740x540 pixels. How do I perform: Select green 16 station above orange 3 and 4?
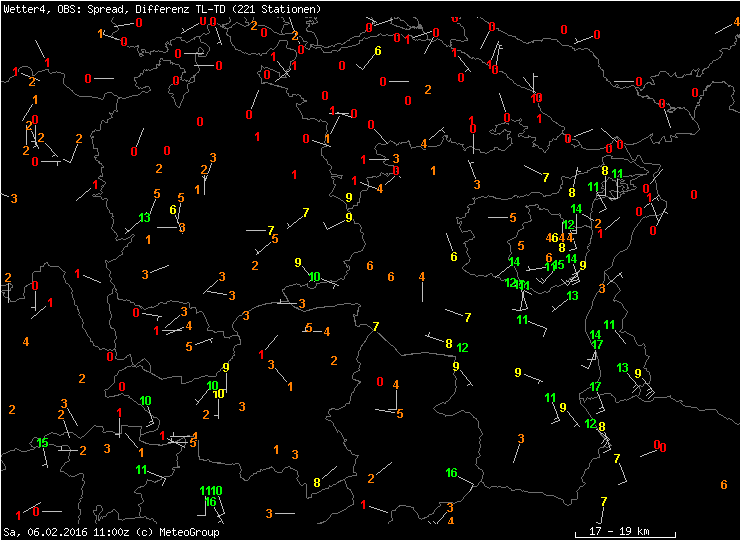coord(451,473)
